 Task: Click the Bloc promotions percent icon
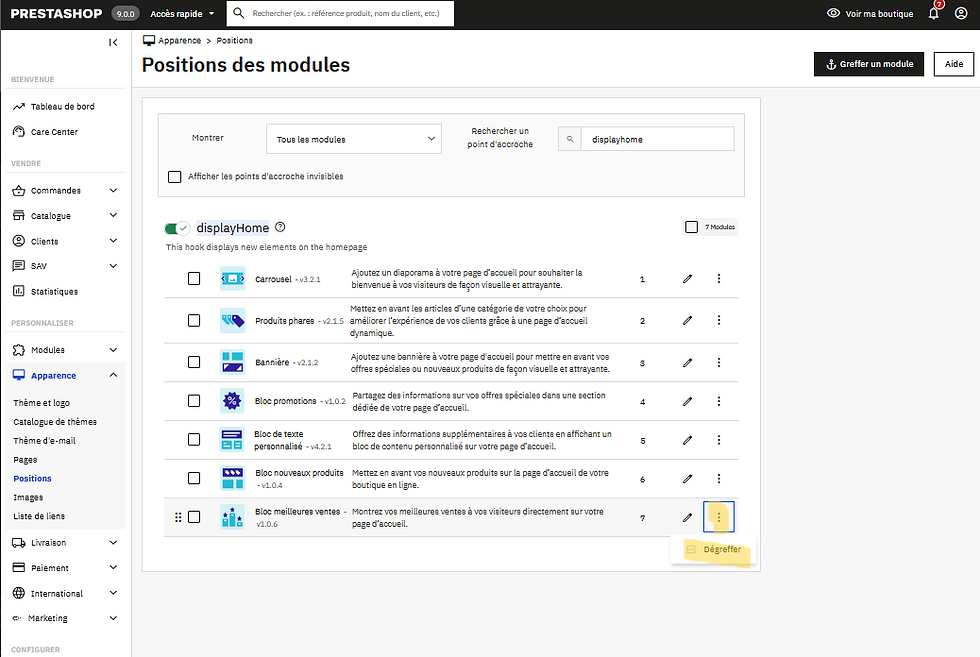pos(232,401)
